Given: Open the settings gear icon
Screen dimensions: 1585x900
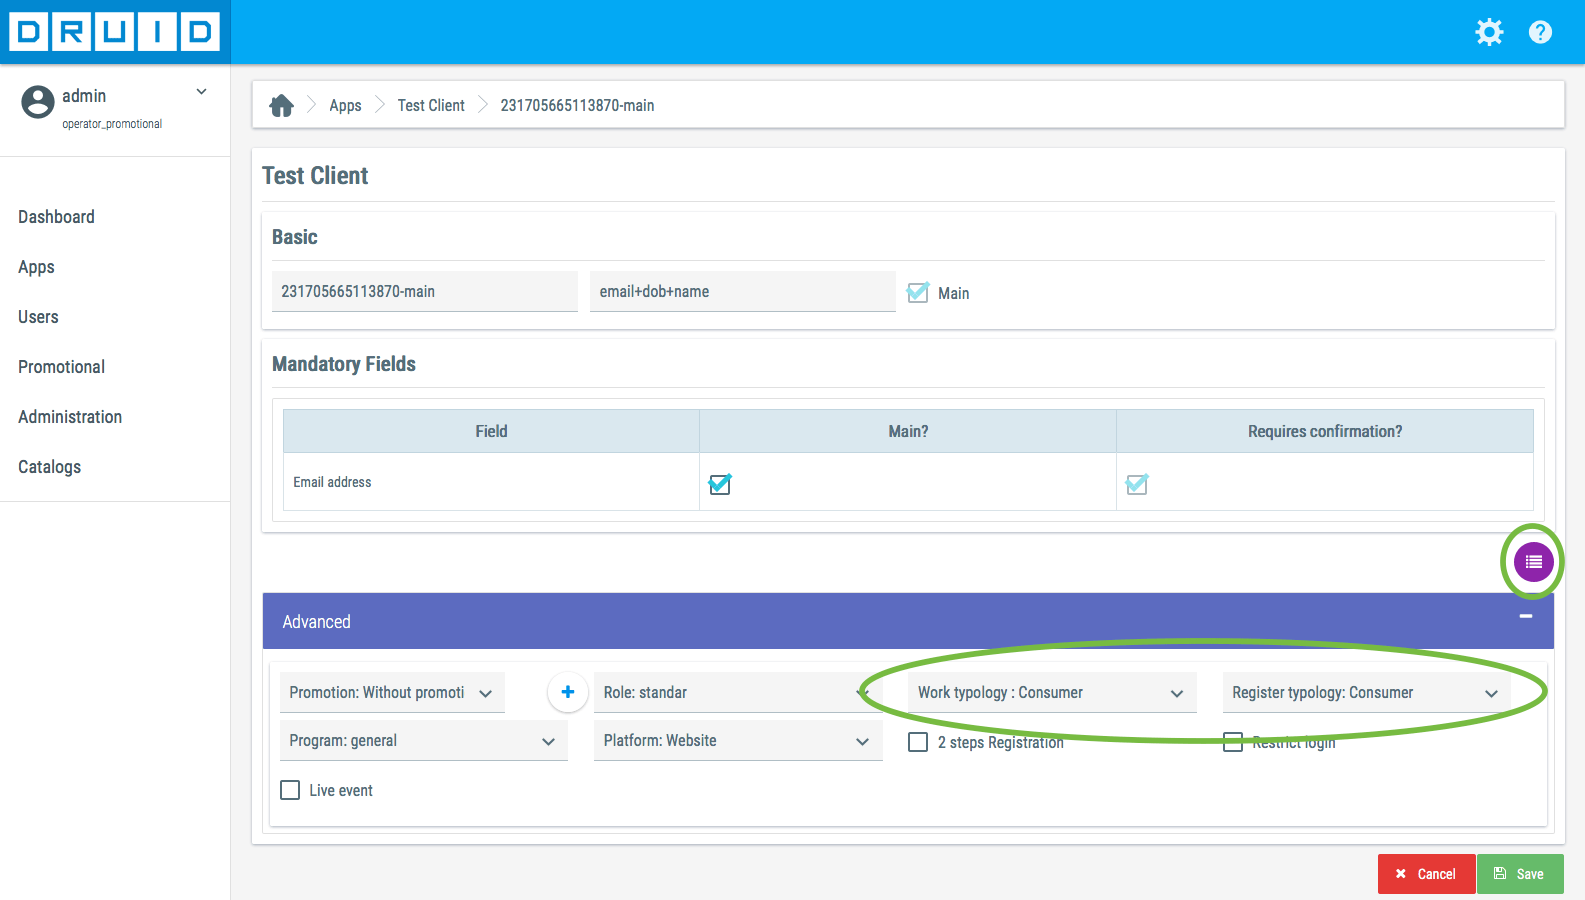Looking at the screenshot, I should [x=1489, y=32].
